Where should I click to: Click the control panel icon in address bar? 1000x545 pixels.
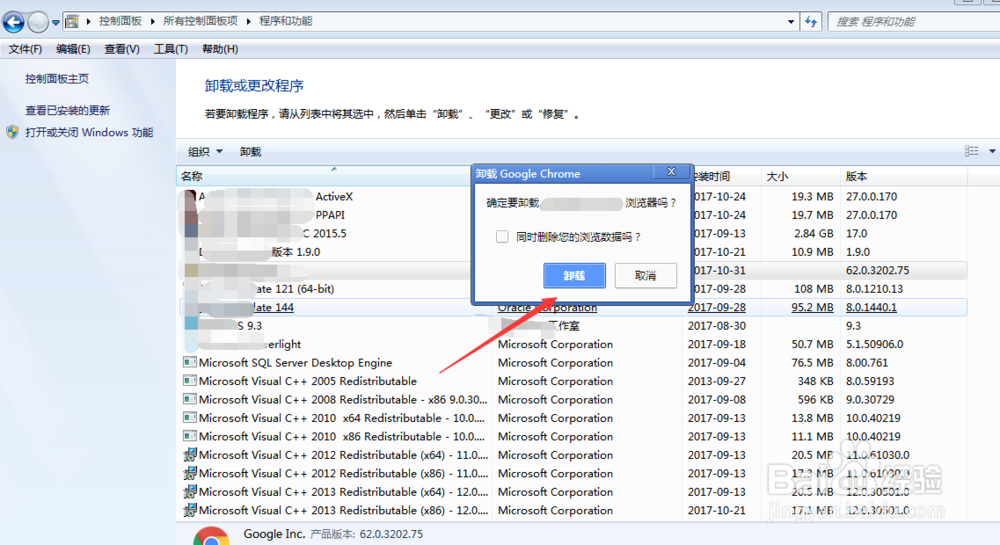pyautogui.click(x=72, y=22)
